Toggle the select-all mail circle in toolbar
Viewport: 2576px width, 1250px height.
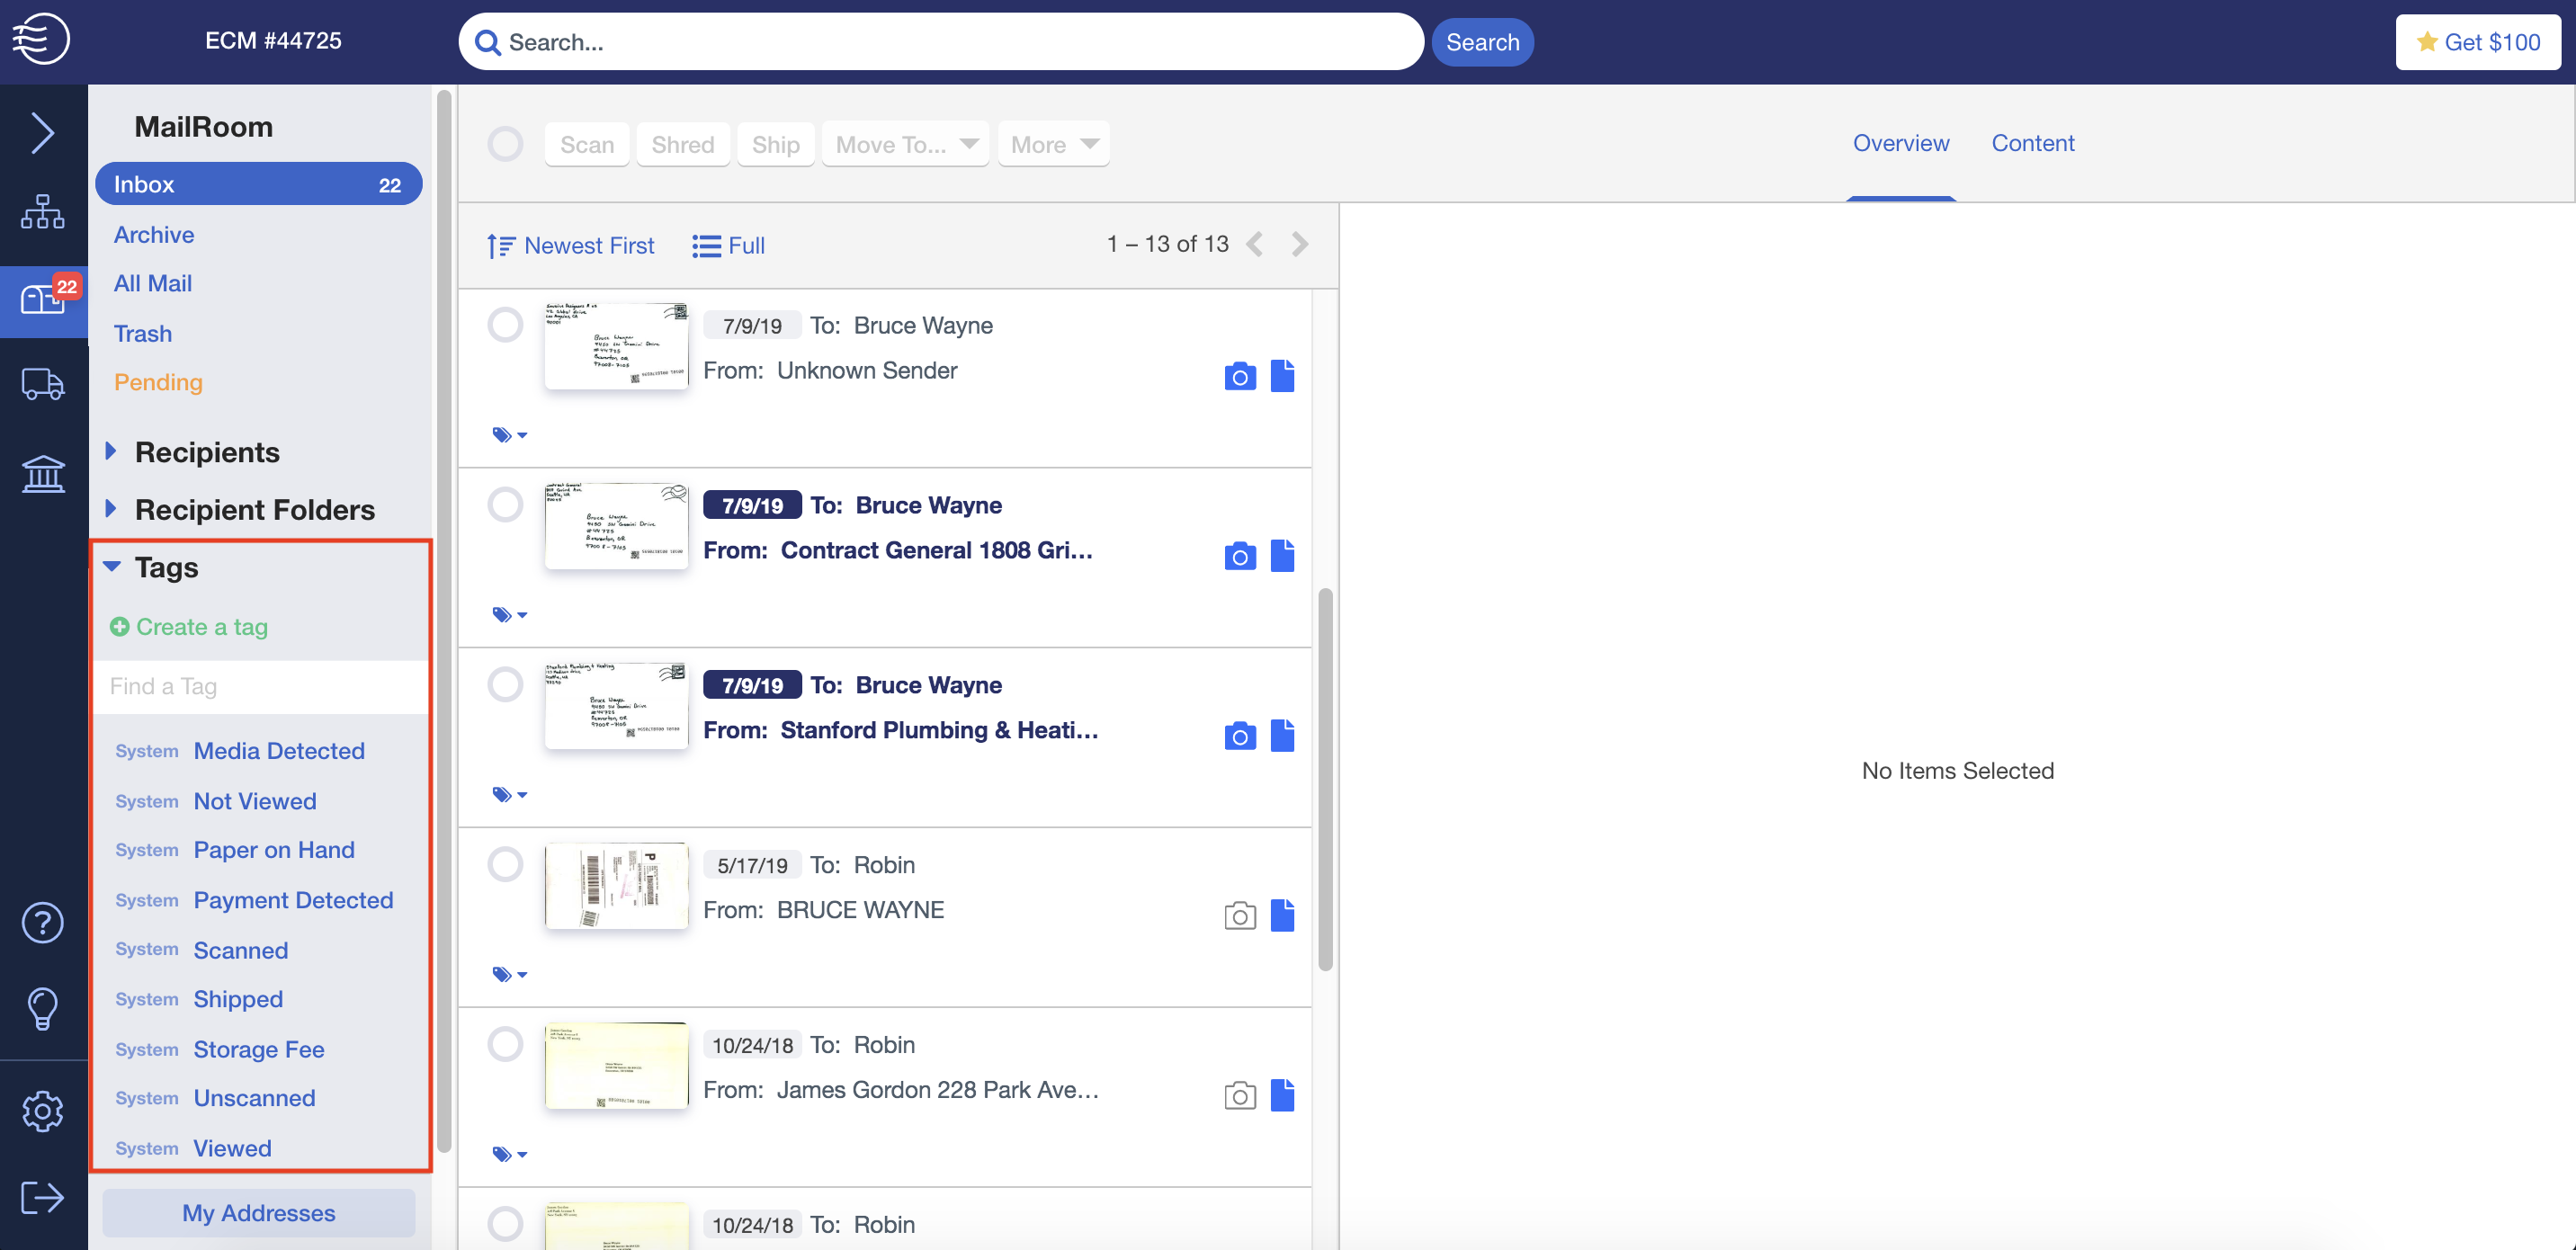(x=505, y=144)
